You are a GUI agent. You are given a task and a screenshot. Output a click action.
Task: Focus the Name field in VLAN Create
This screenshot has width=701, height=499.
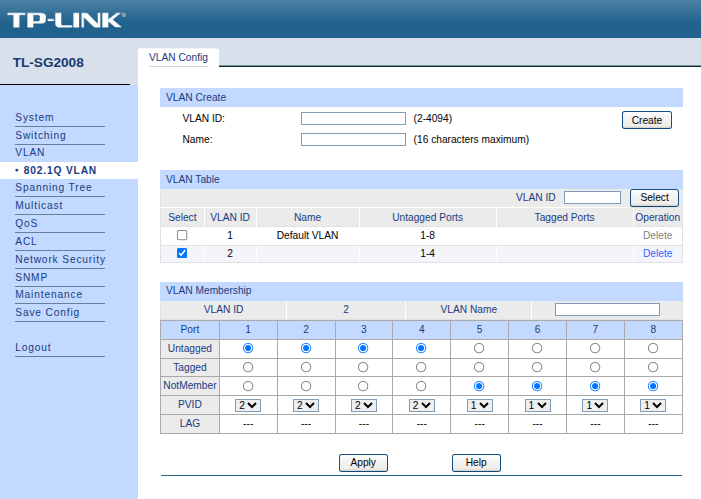(x=353, y=140)
